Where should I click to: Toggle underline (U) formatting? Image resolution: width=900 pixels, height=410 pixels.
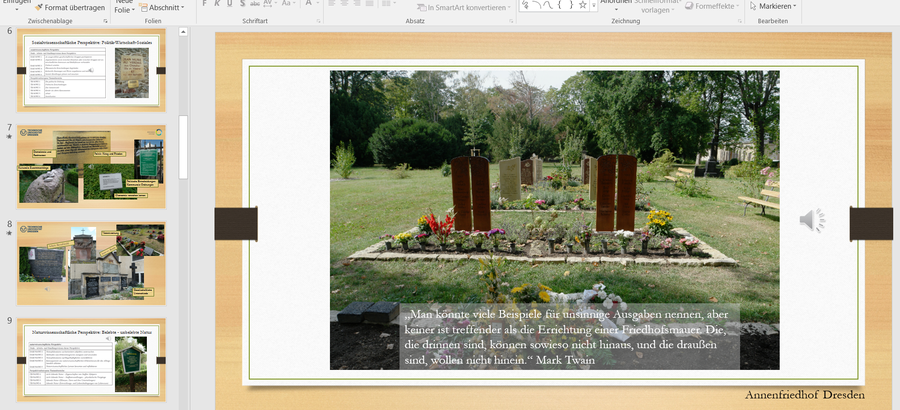pyautogui.click(x=230, y=3)
